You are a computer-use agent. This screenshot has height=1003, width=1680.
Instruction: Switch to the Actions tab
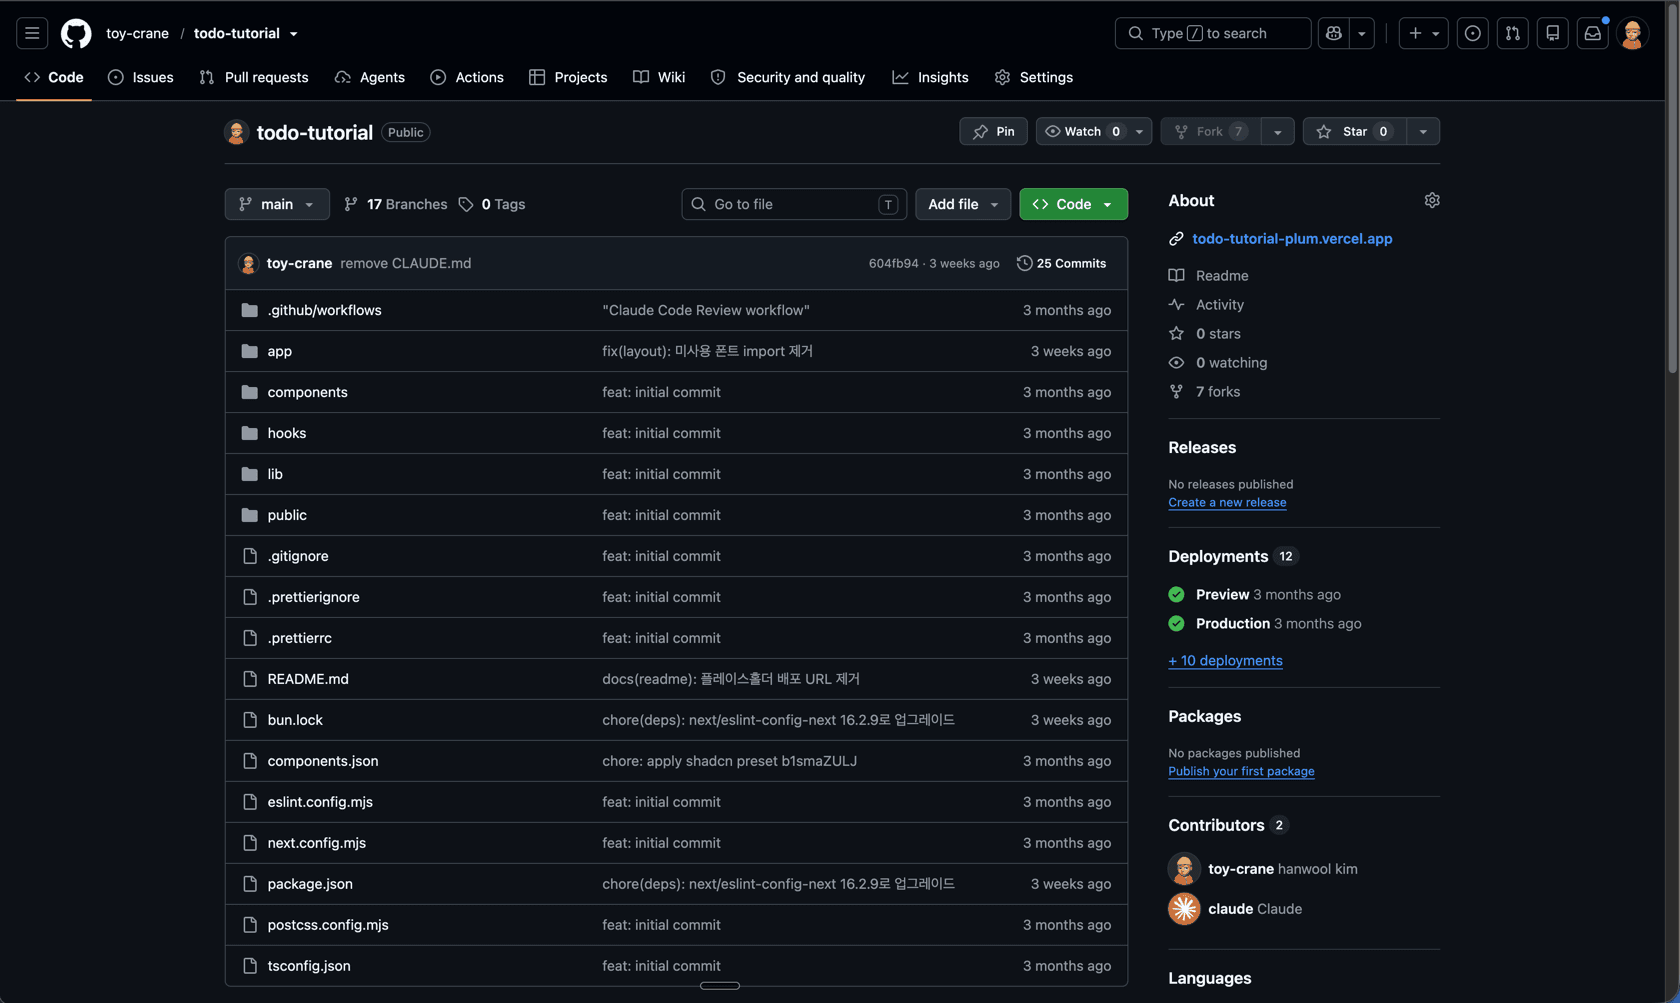coord(467,77)
